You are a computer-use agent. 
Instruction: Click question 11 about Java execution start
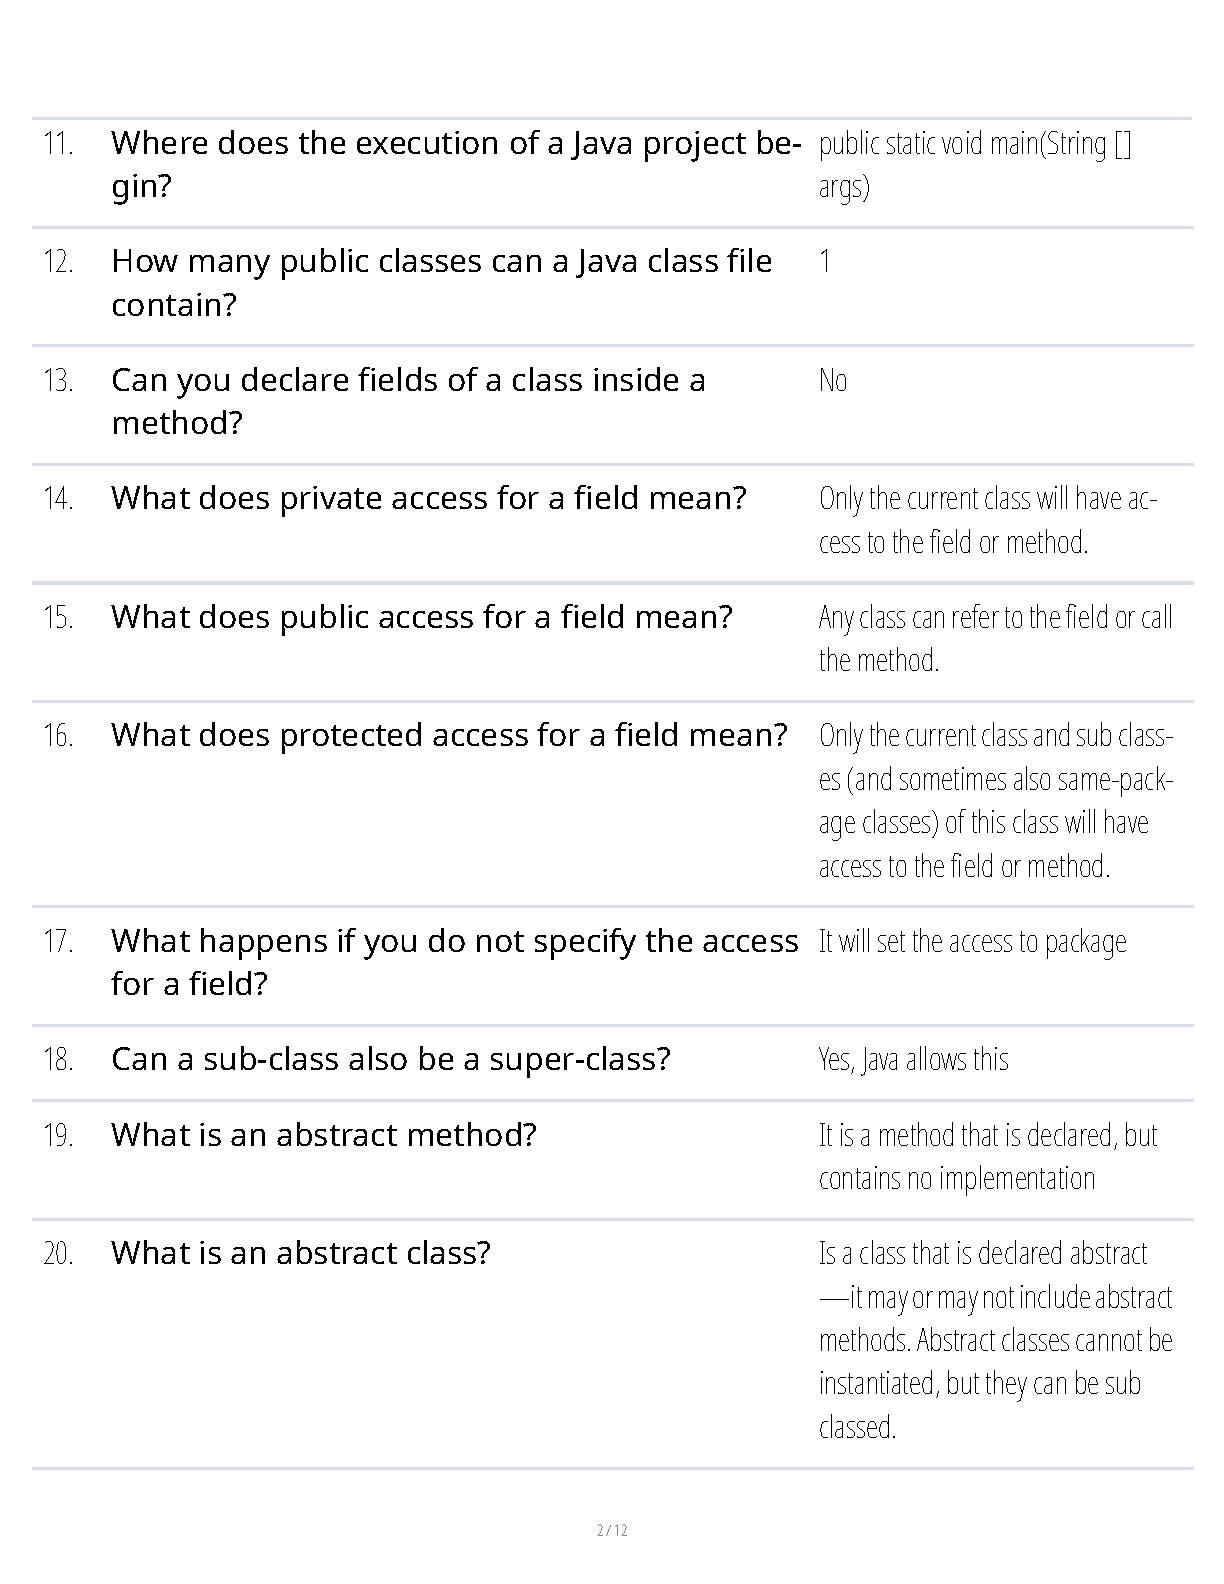(x=455, y=164)
